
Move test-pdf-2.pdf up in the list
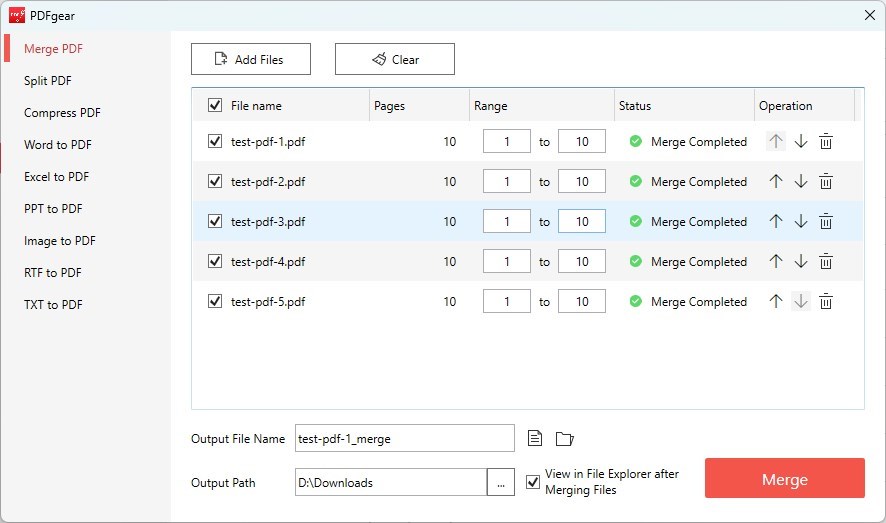click(x=775, y=182)
